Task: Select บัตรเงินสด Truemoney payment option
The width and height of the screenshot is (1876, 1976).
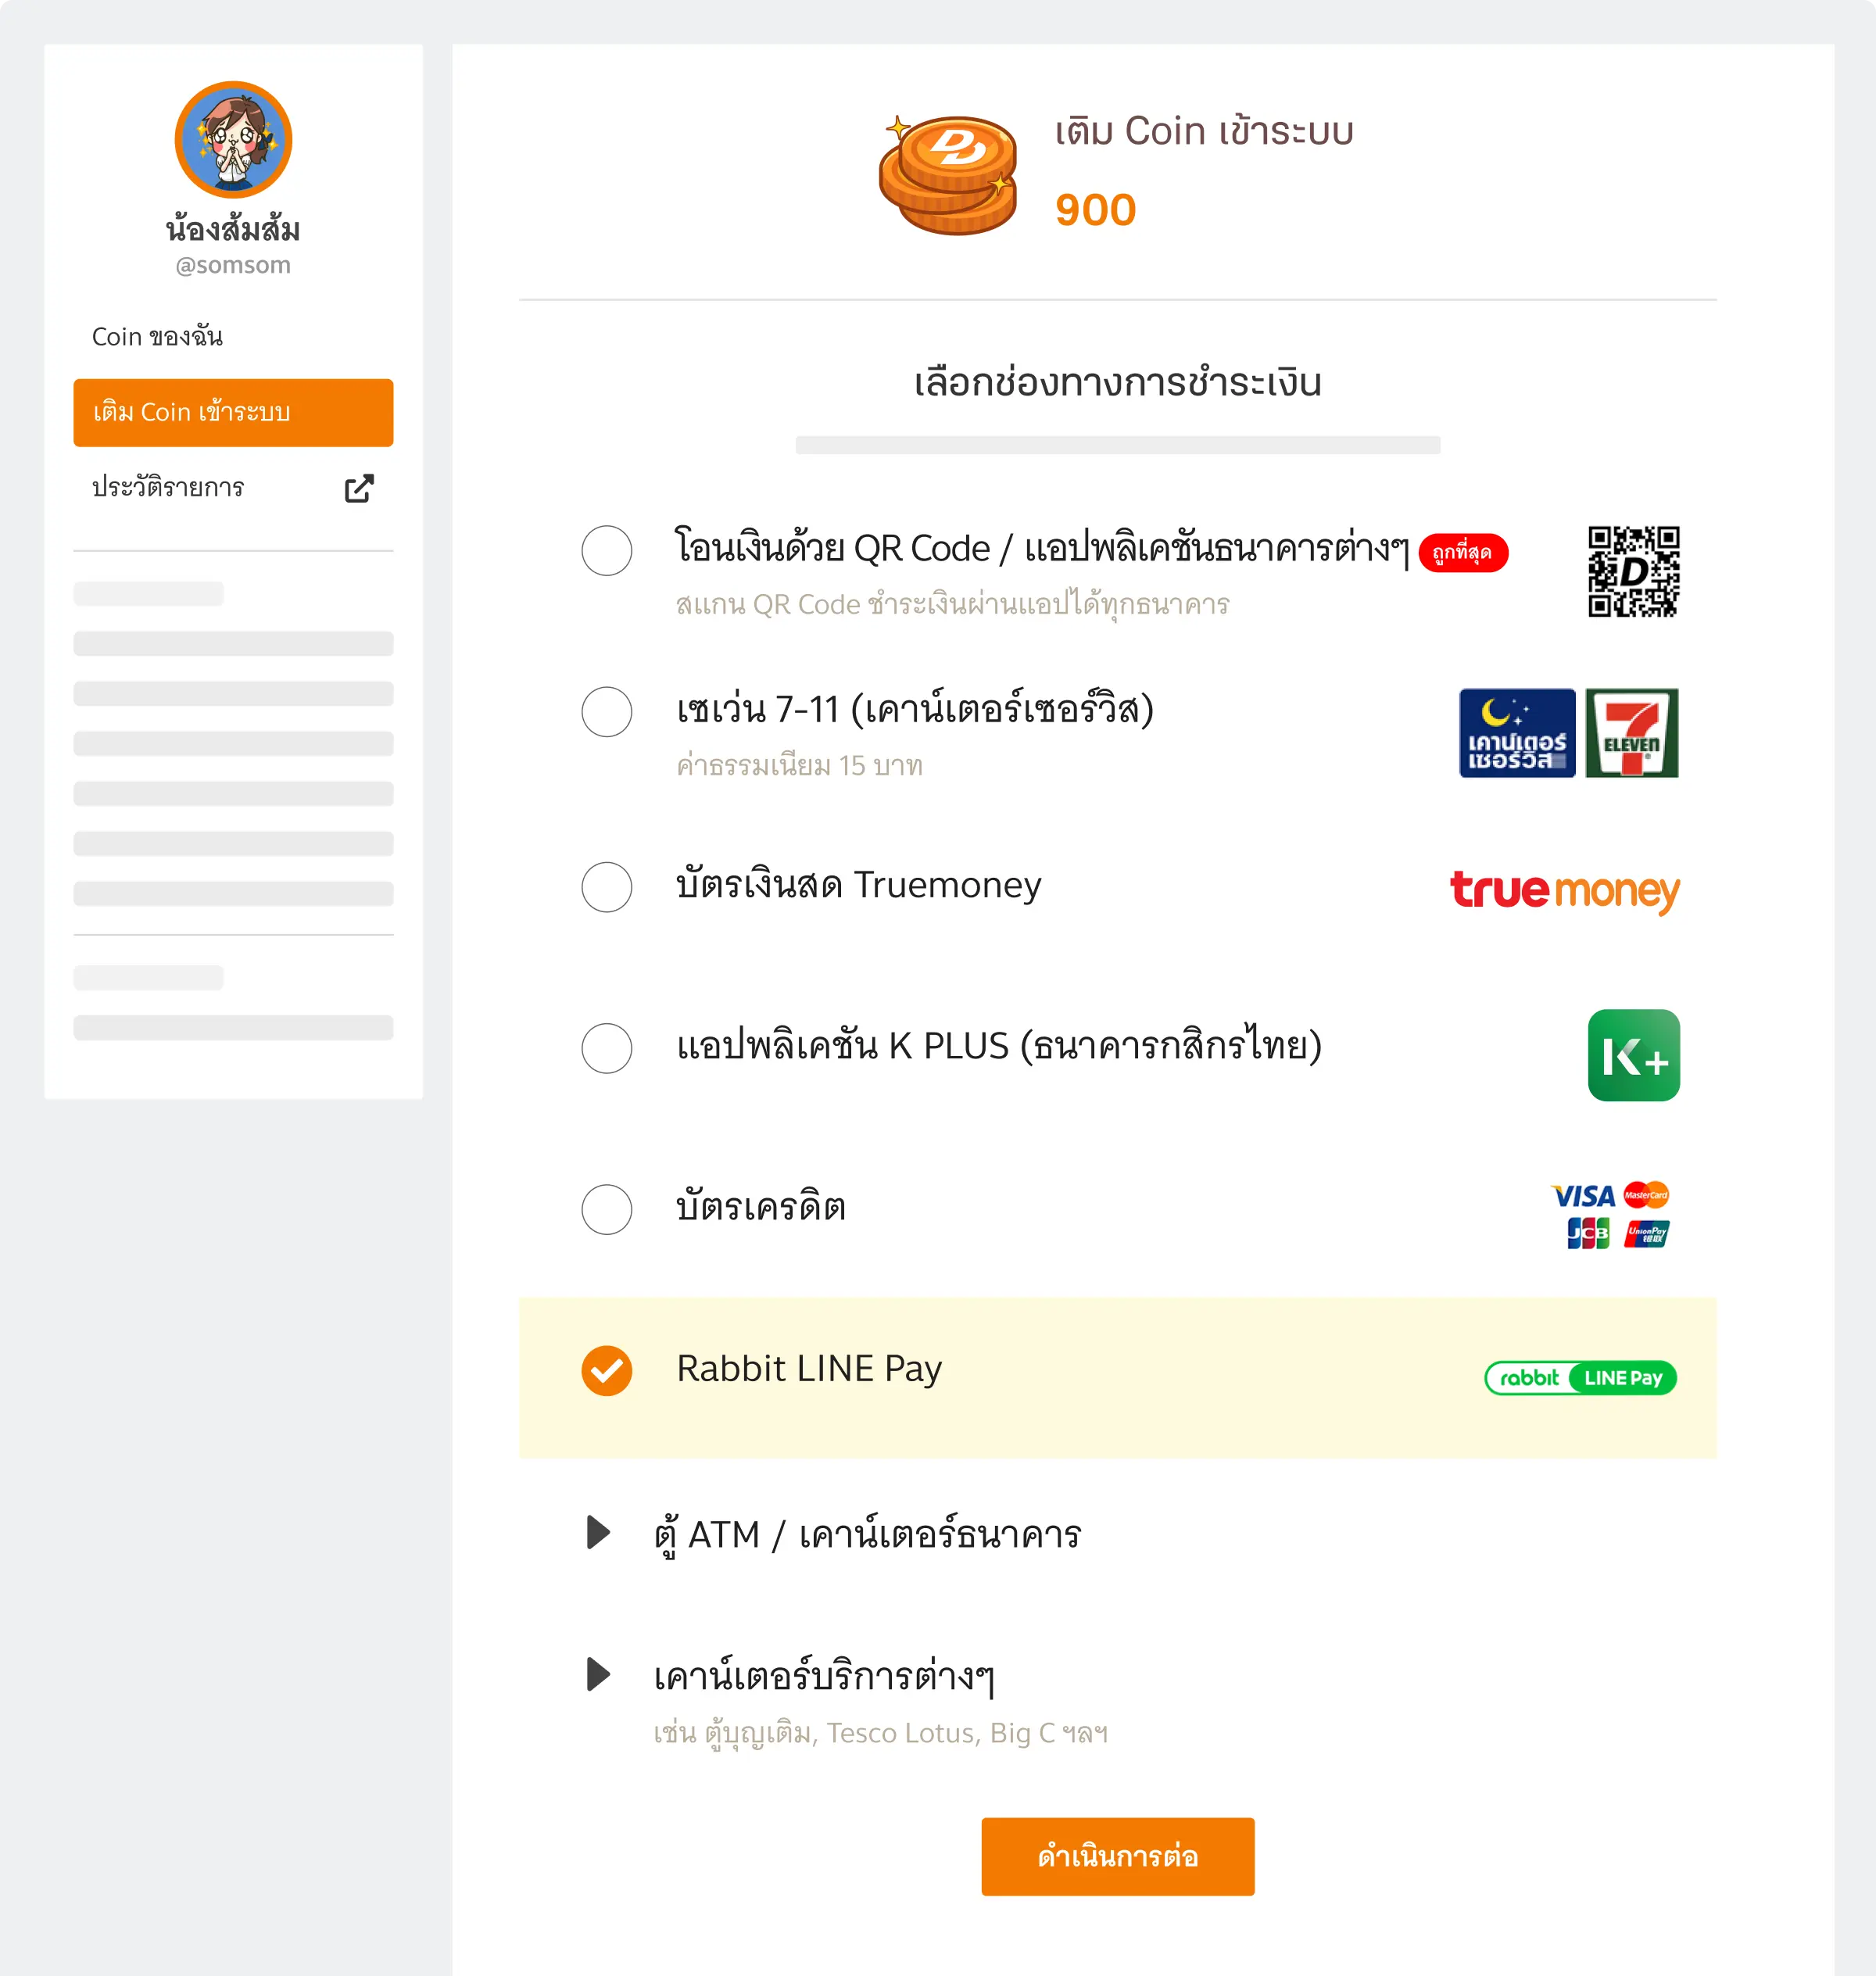Action: (x=606, y=888)
